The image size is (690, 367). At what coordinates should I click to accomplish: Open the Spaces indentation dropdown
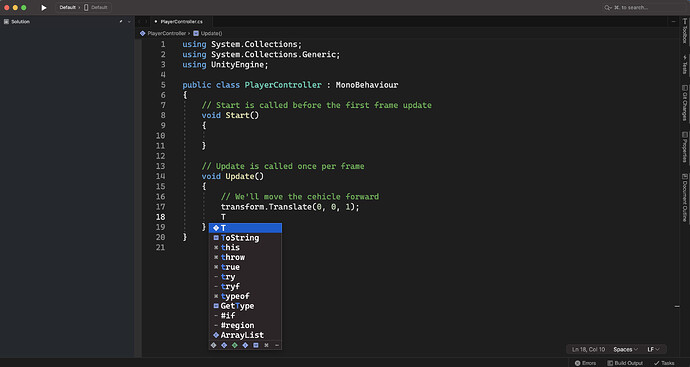click(625, 349)
